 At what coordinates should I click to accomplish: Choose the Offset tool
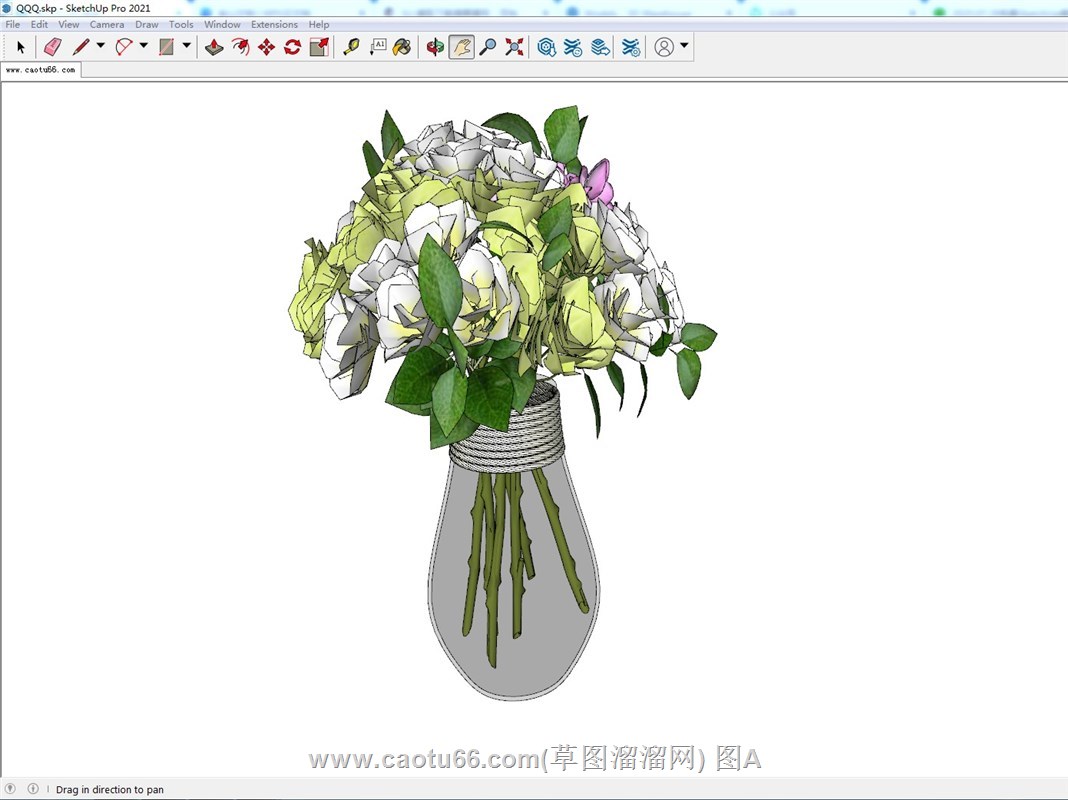pos(240,47)
